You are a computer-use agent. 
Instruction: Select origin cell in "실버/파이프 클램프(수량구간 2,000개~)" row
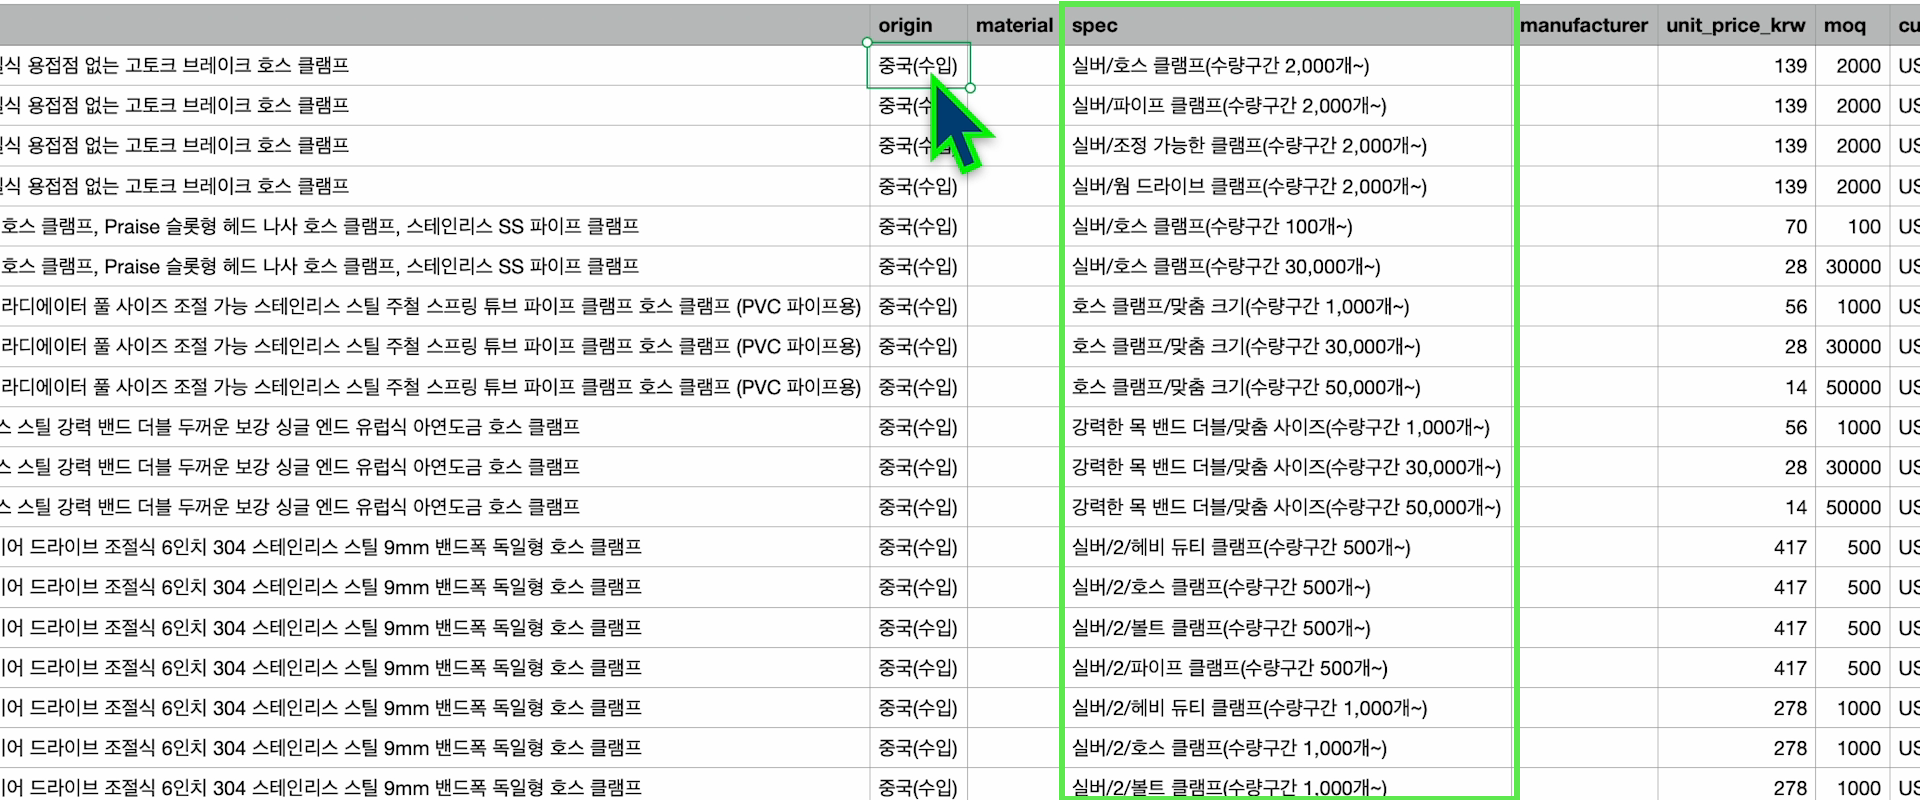click(918, 106)
